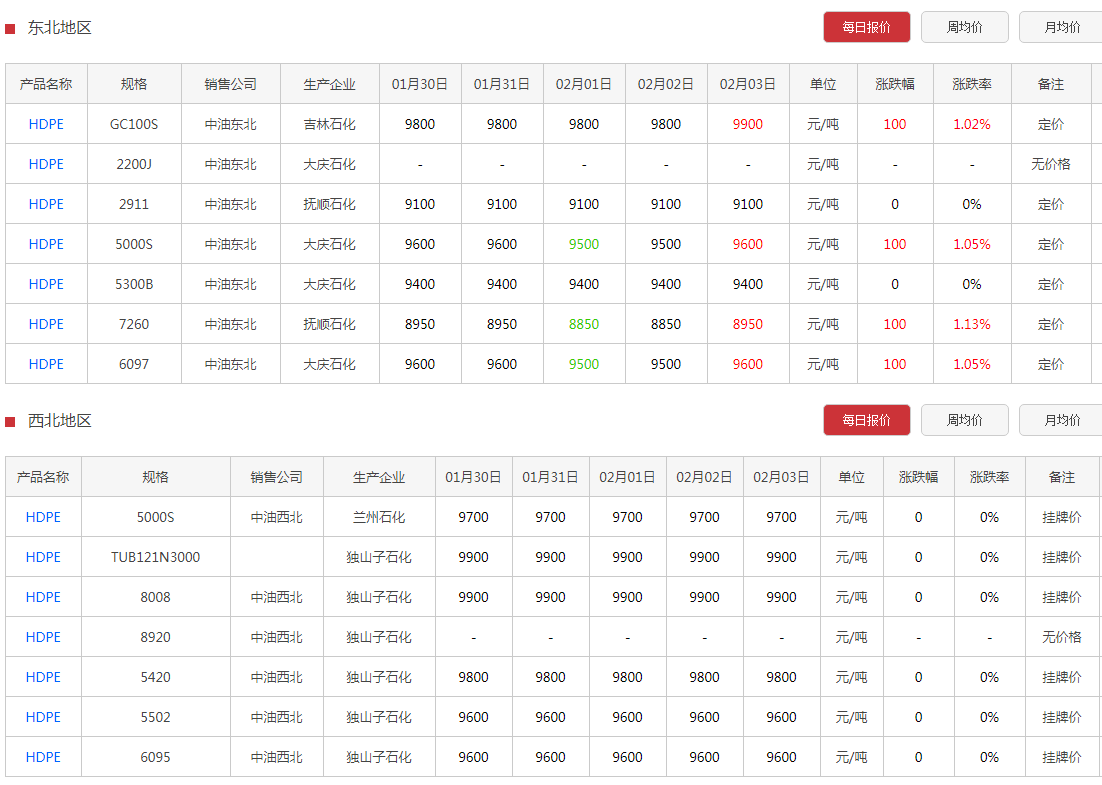
Task: Click 涨跌幅 header in 东北地区 table
Action: pyautogui.click(x=895, y=84)
